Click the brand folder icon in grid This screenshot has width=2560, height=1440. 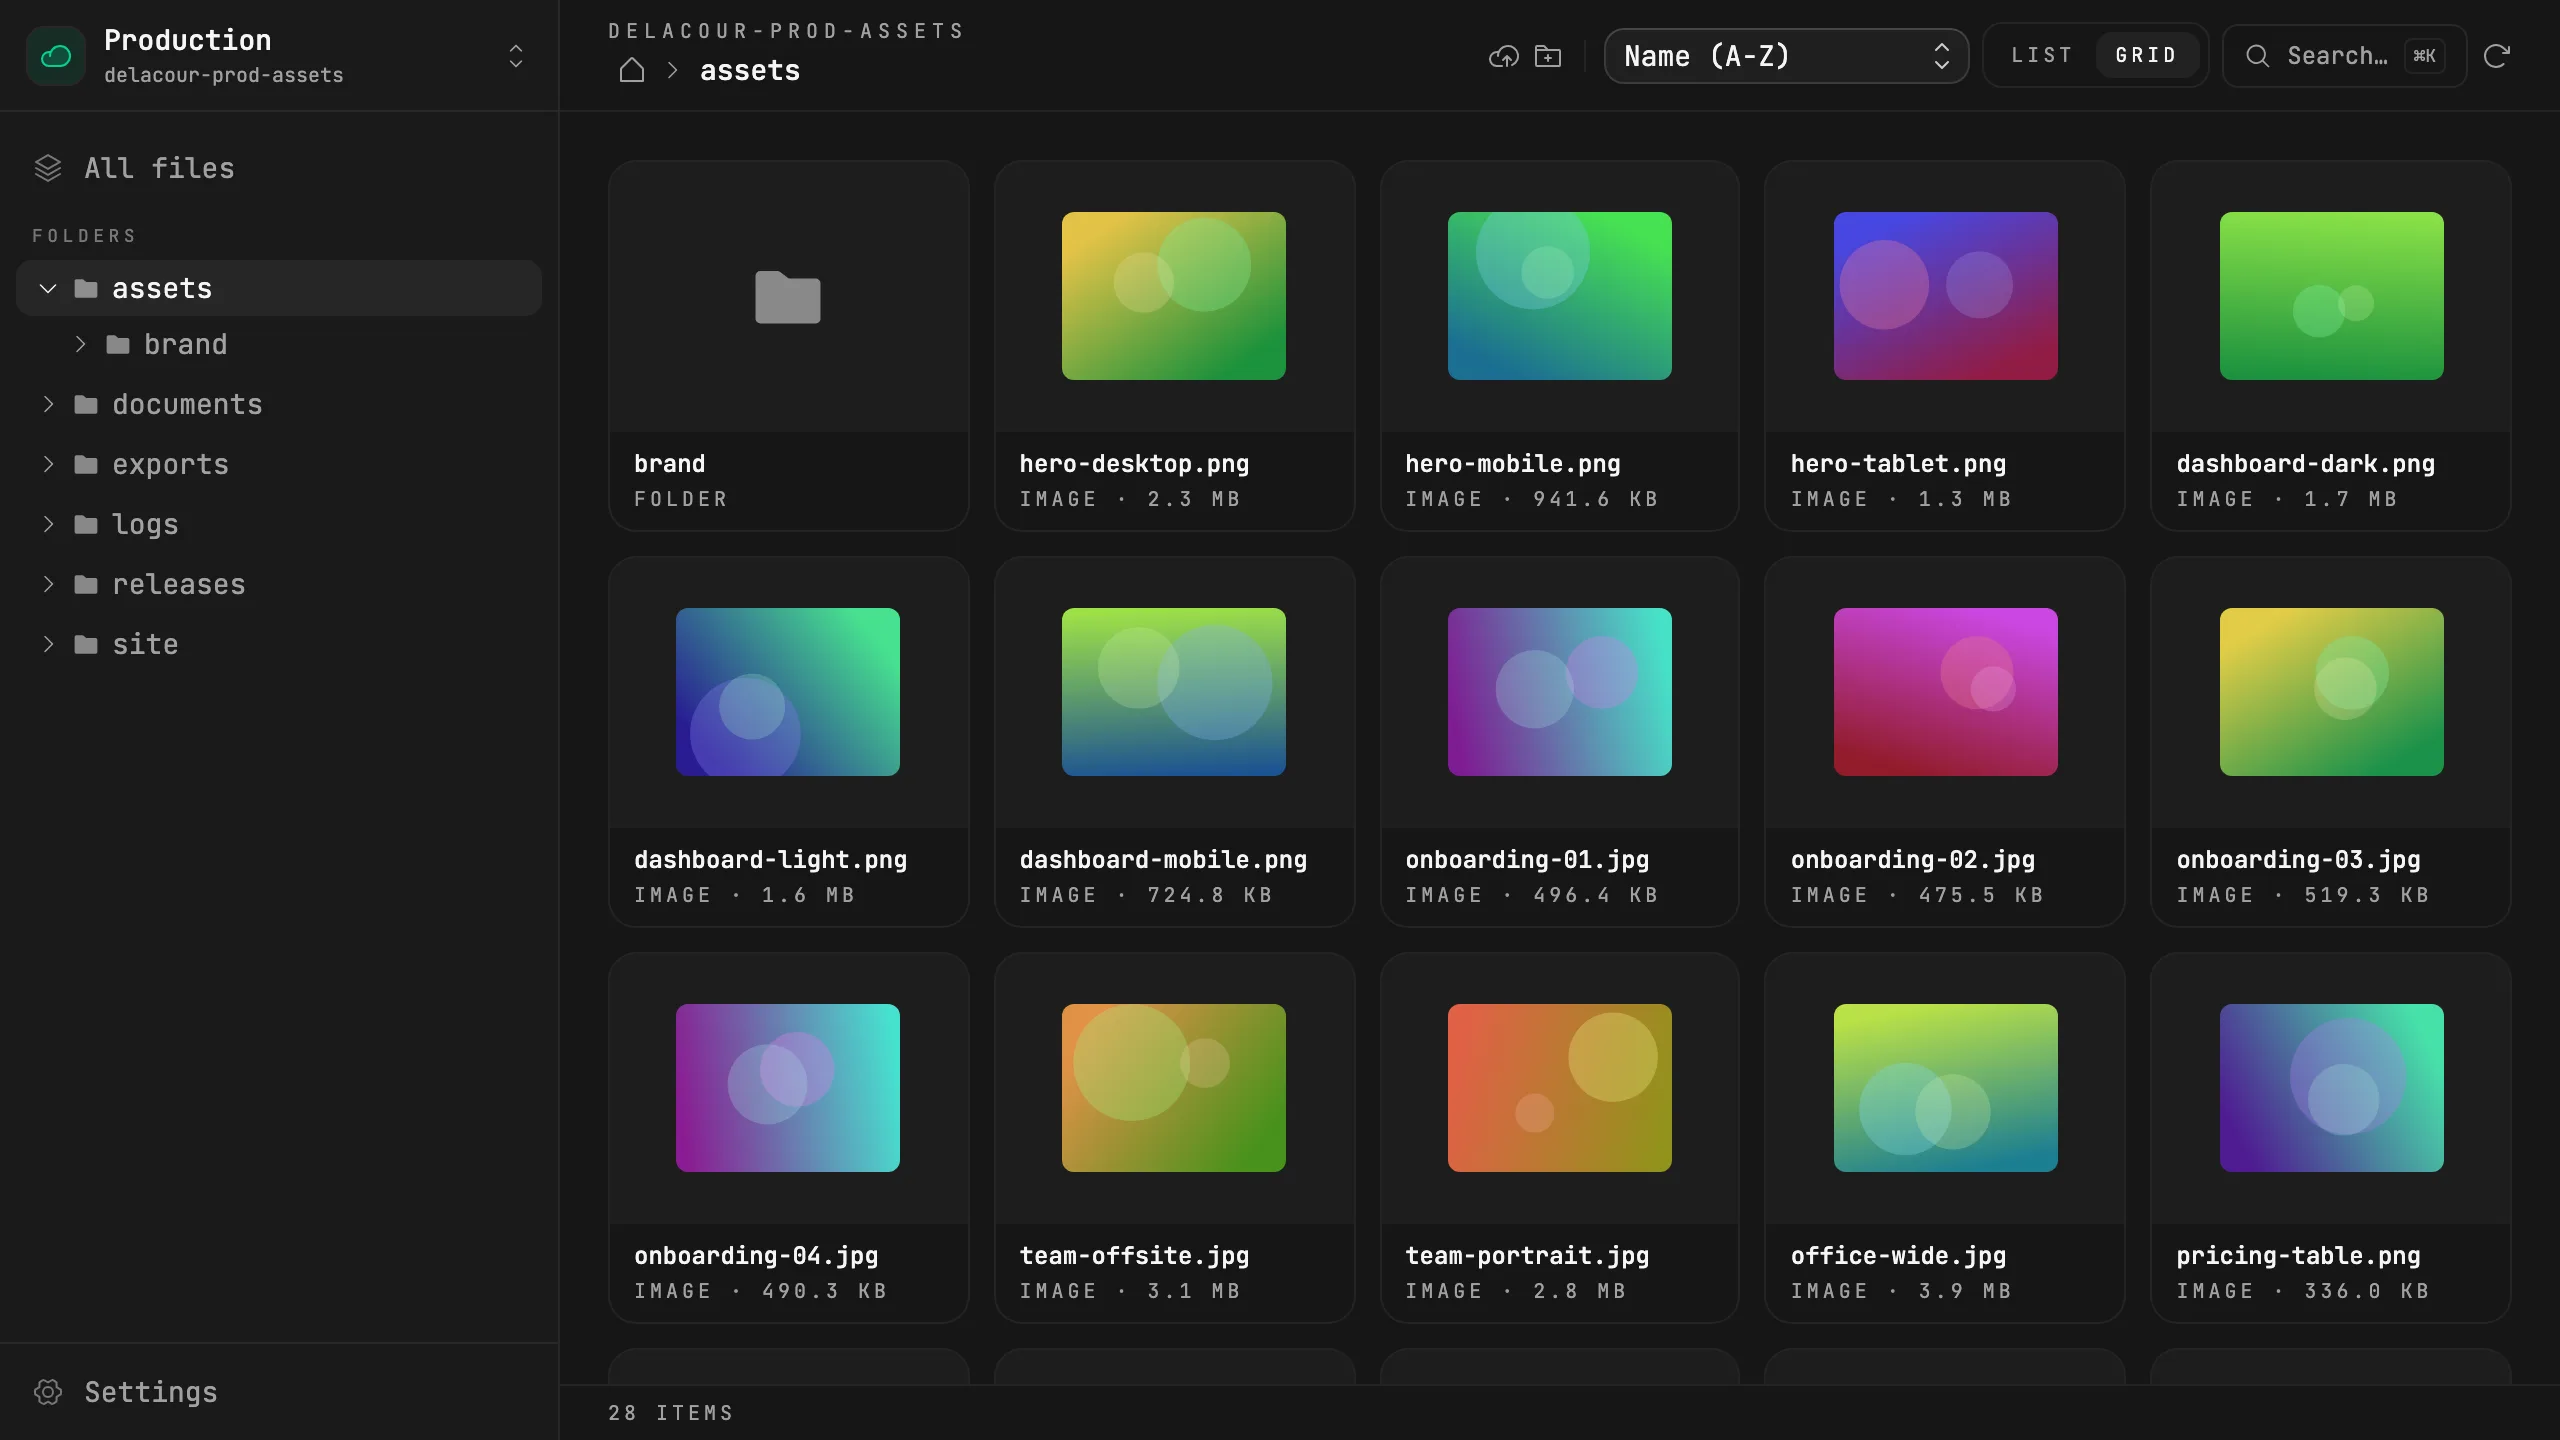click(788, 297)
